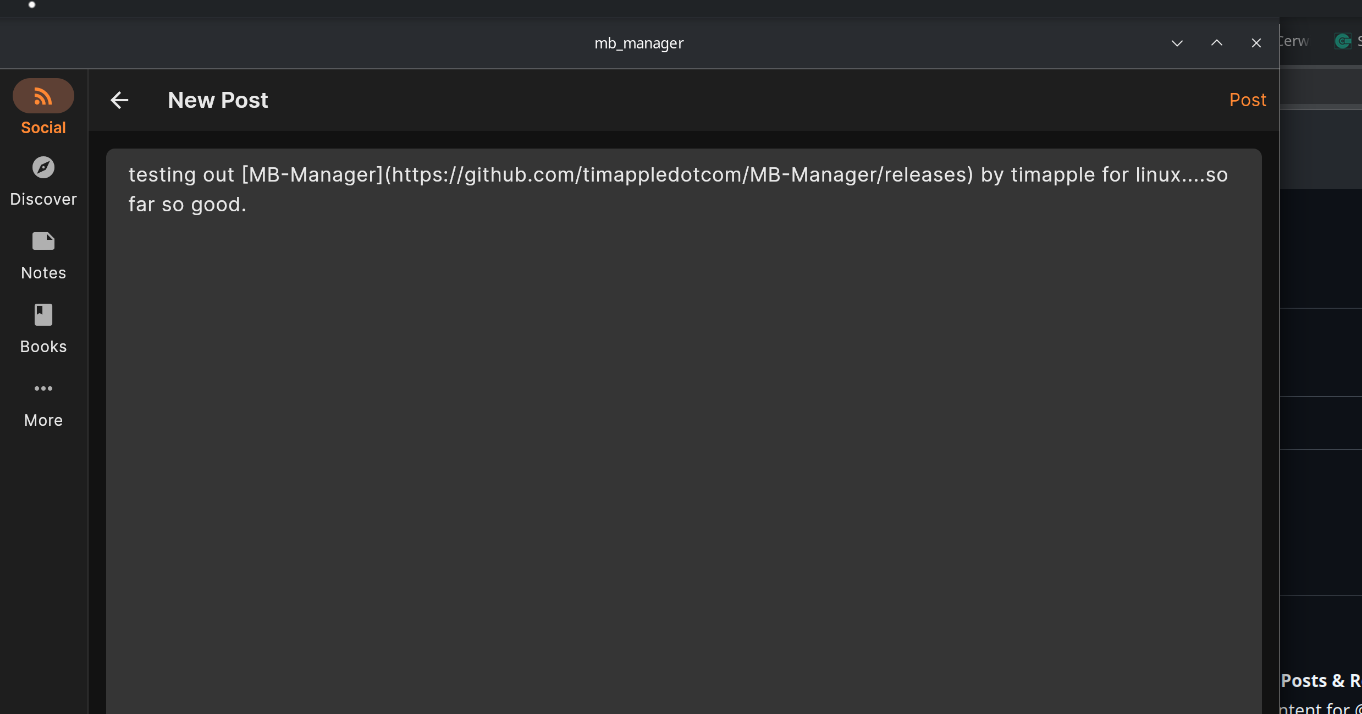Click the three-dots More icon
The height and width of the screenshot is (714, 1362).
[x=43, y=389]
